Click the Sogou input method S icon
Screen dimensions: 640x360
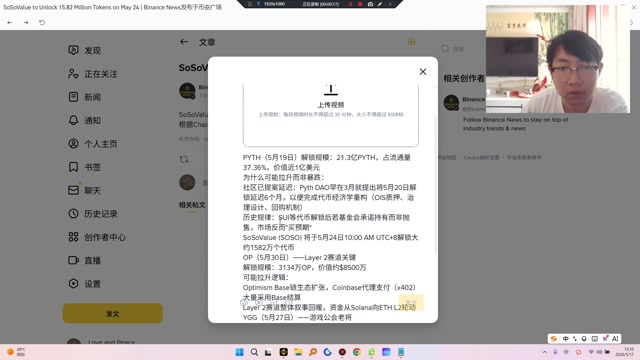(554, 338)
